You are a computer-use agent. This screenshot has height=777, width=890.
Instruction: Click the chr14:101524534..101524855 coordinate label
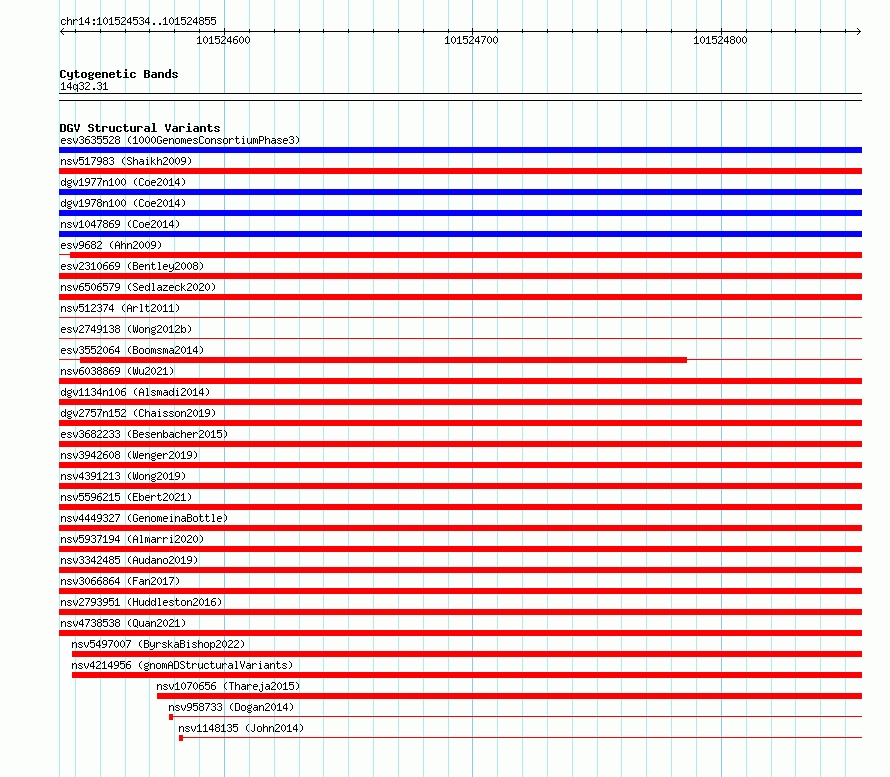[x=138, y=22]
